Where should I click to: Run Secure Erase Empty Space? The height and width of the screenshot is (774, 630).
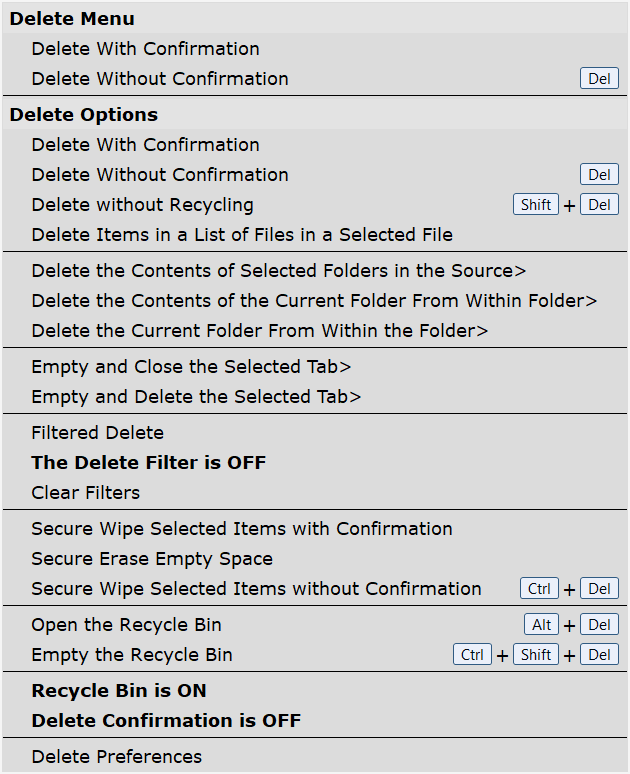(151, 559)
